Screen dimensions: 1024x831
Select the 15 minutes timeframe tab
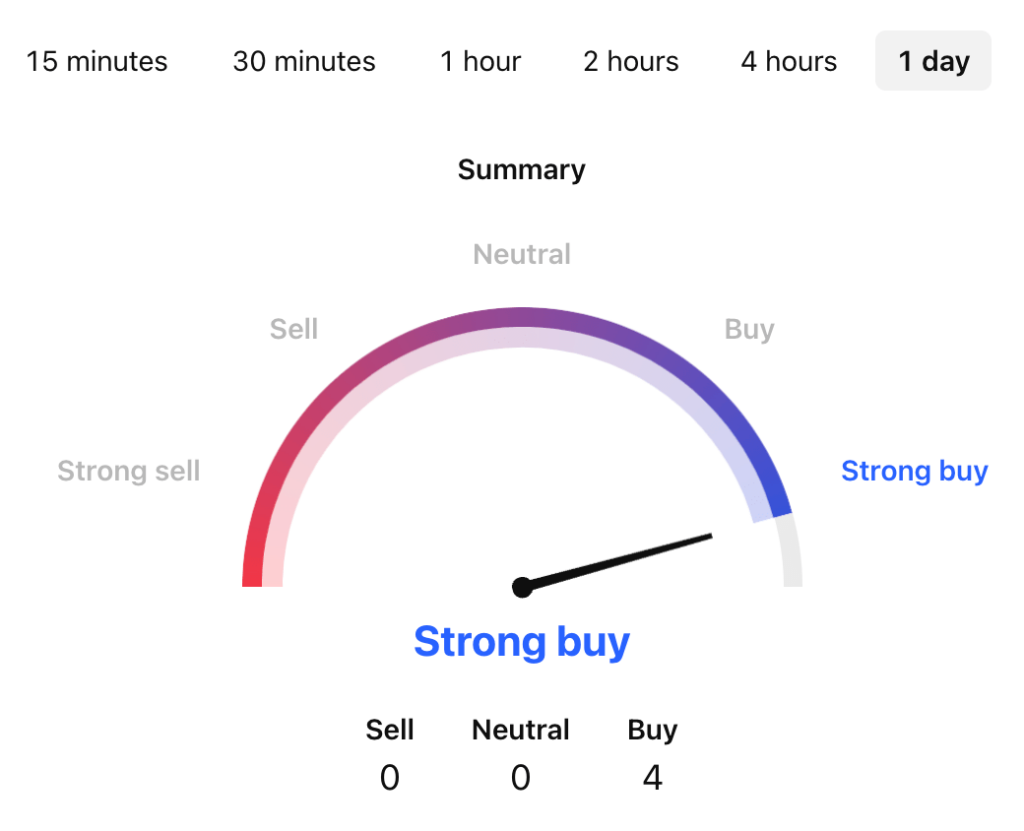coord(97,62)
